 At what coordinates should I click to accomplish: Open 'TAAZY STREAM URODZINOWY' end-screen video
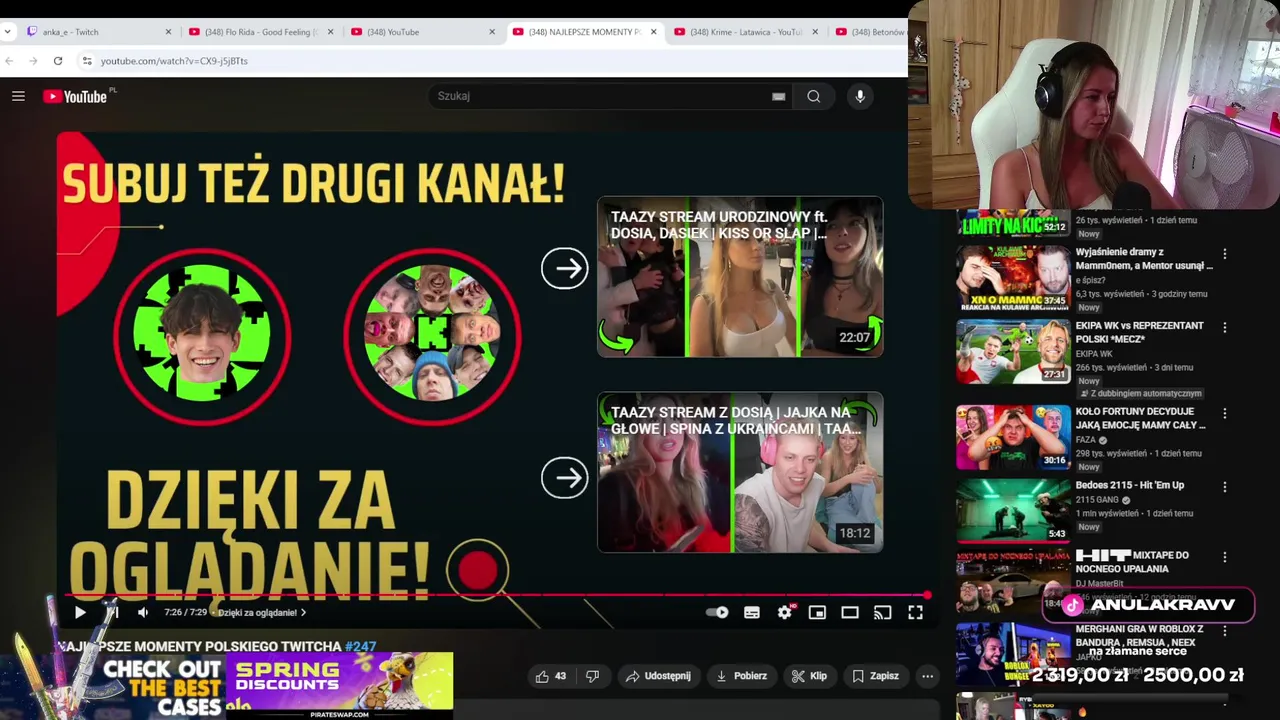point(740,277)
